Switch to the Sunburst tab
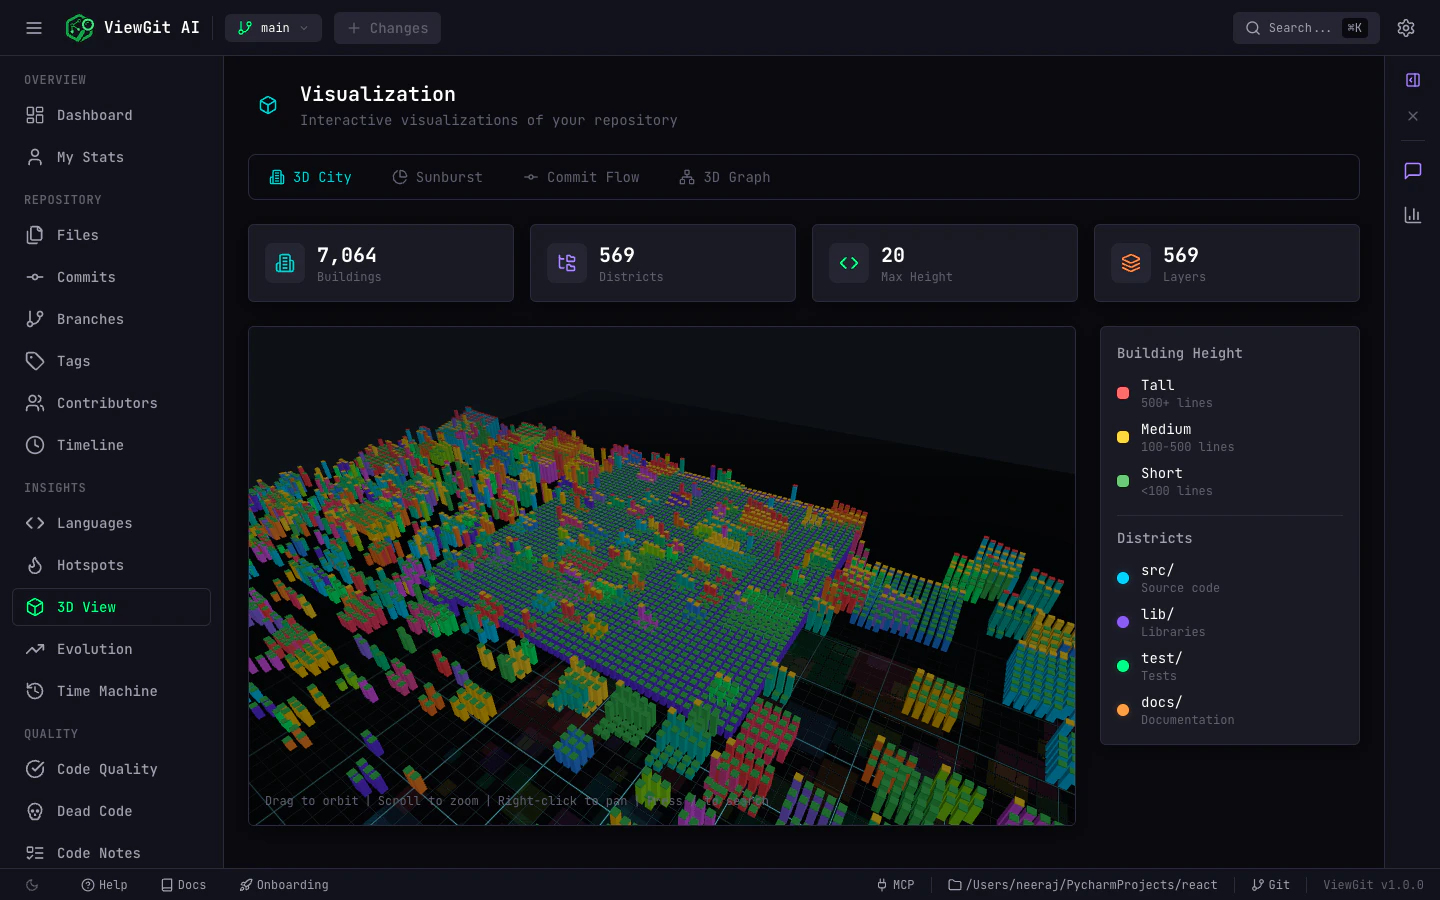Screen dimensions: 1440x900 pyautogui.click(x=437, y=177)
